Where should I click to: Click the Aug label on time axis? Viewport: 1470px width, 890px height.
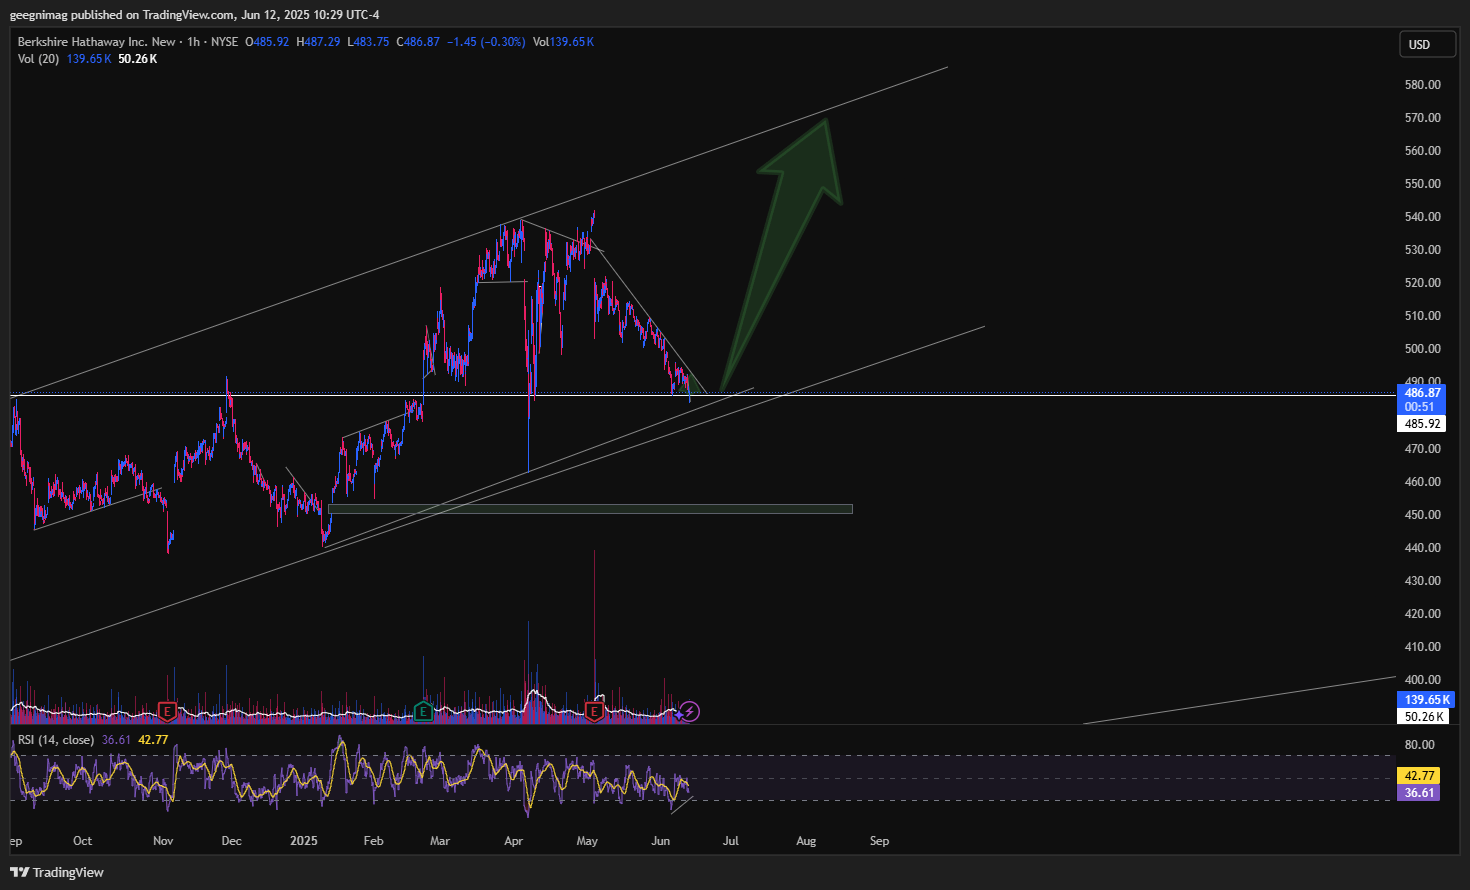coord(806,841)
